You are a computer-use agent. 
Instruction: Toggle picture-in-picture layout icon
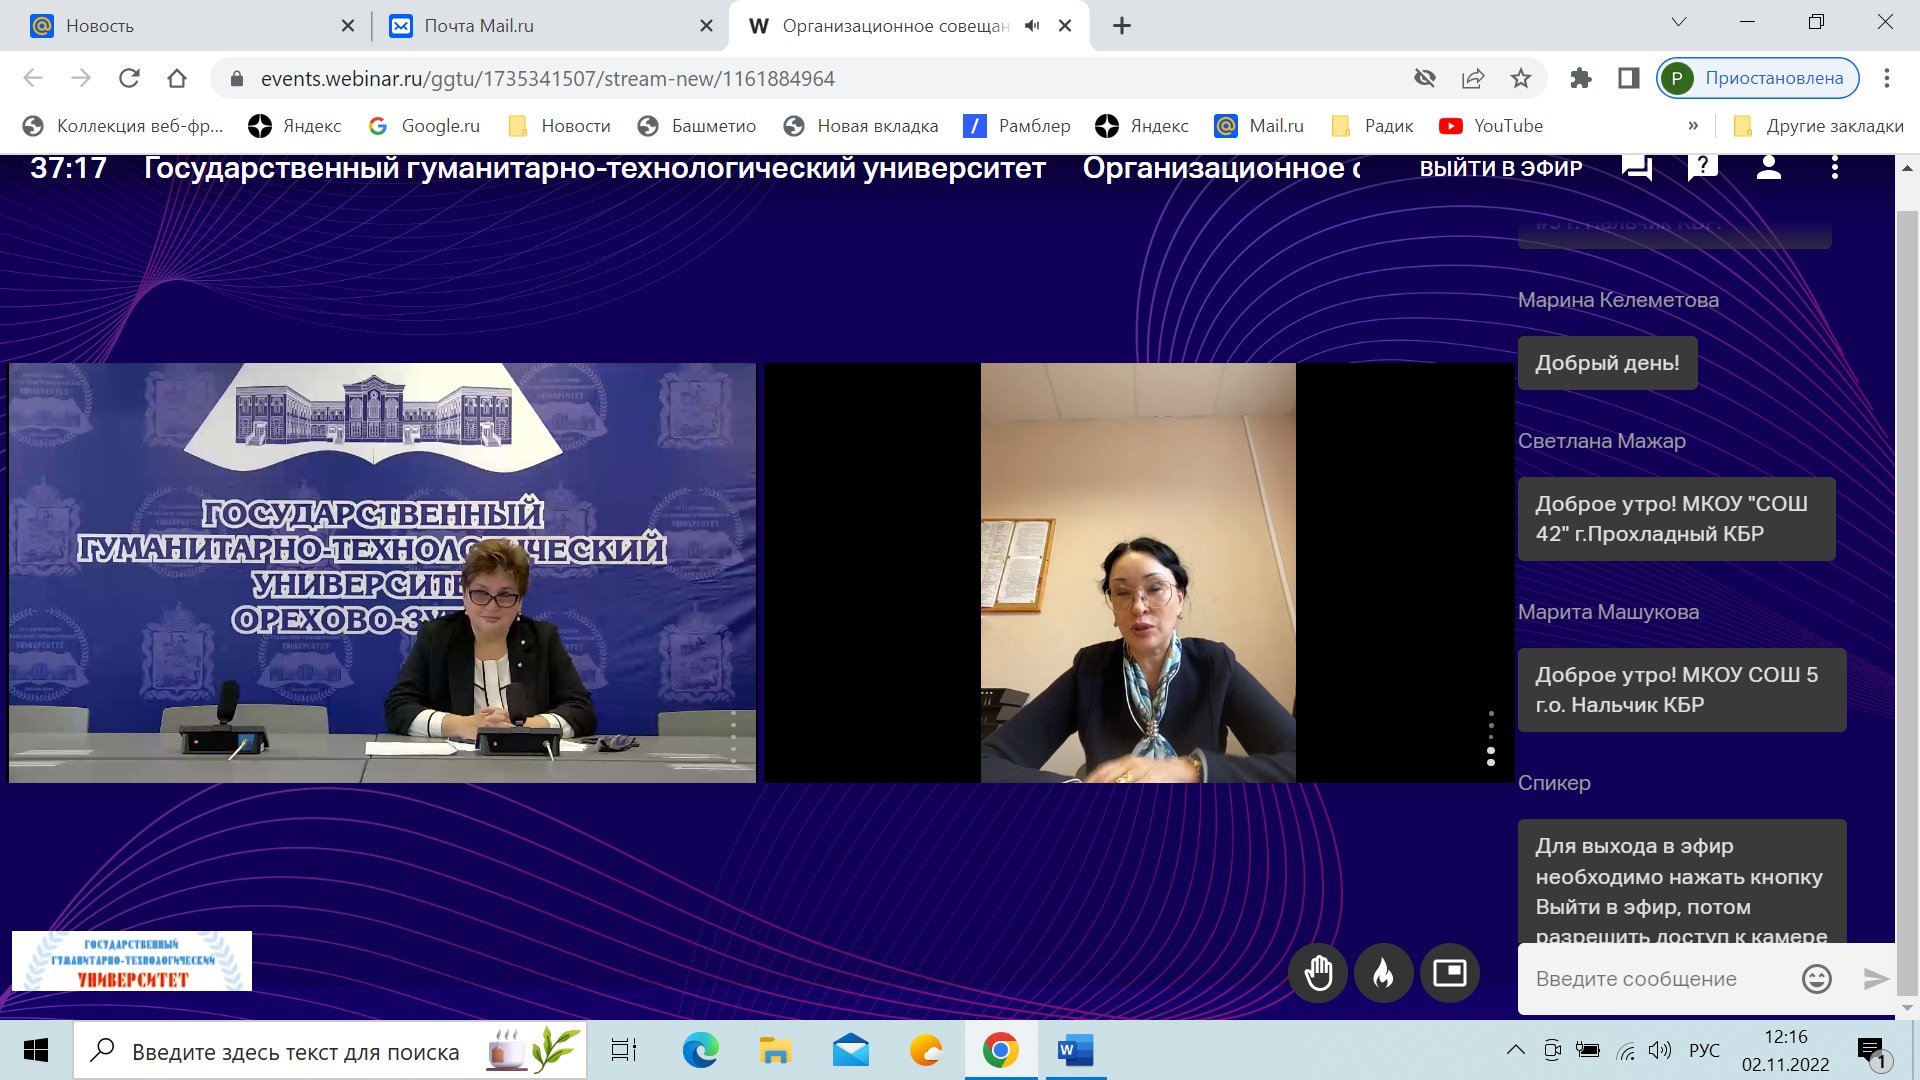click(x=1449, y=972)
